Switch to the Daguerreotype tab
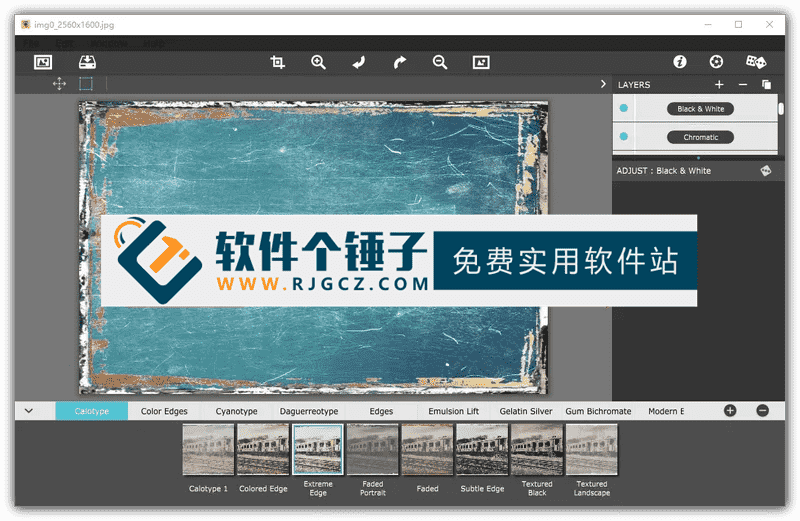The image size is (800, 521). [309, 411]
